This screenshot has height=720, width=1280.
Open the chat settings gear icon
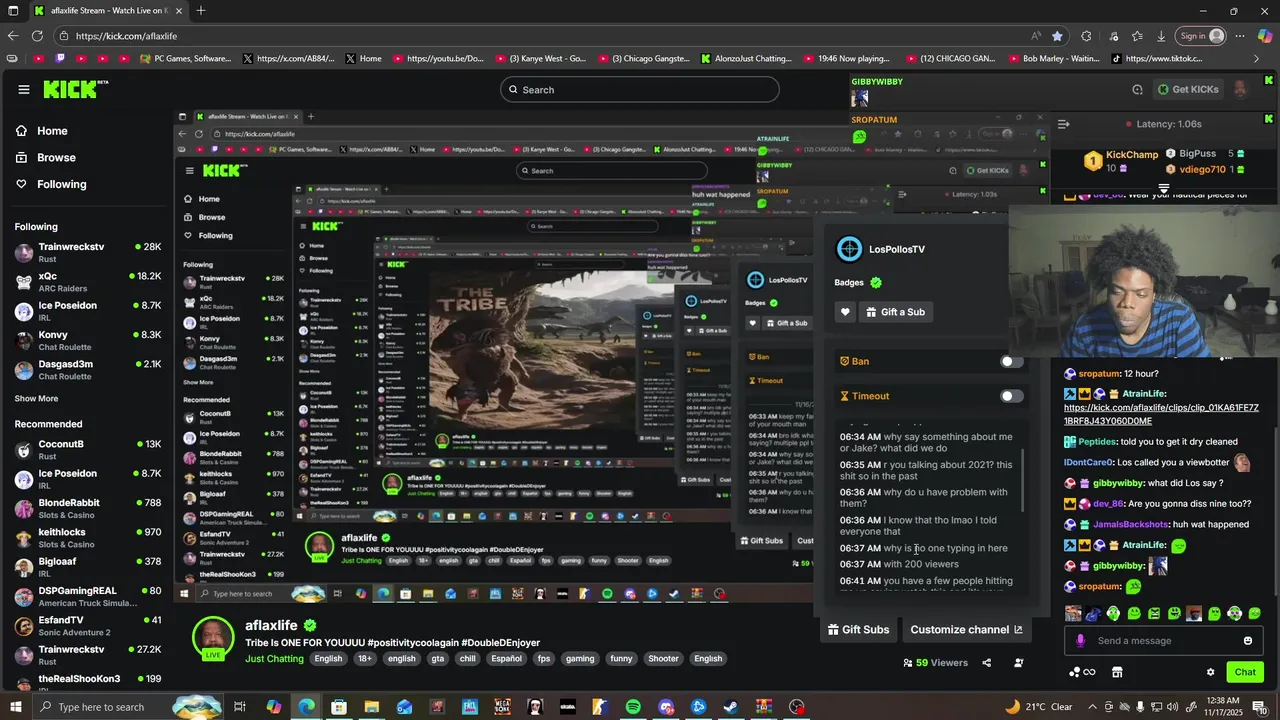coord(1210,672)
